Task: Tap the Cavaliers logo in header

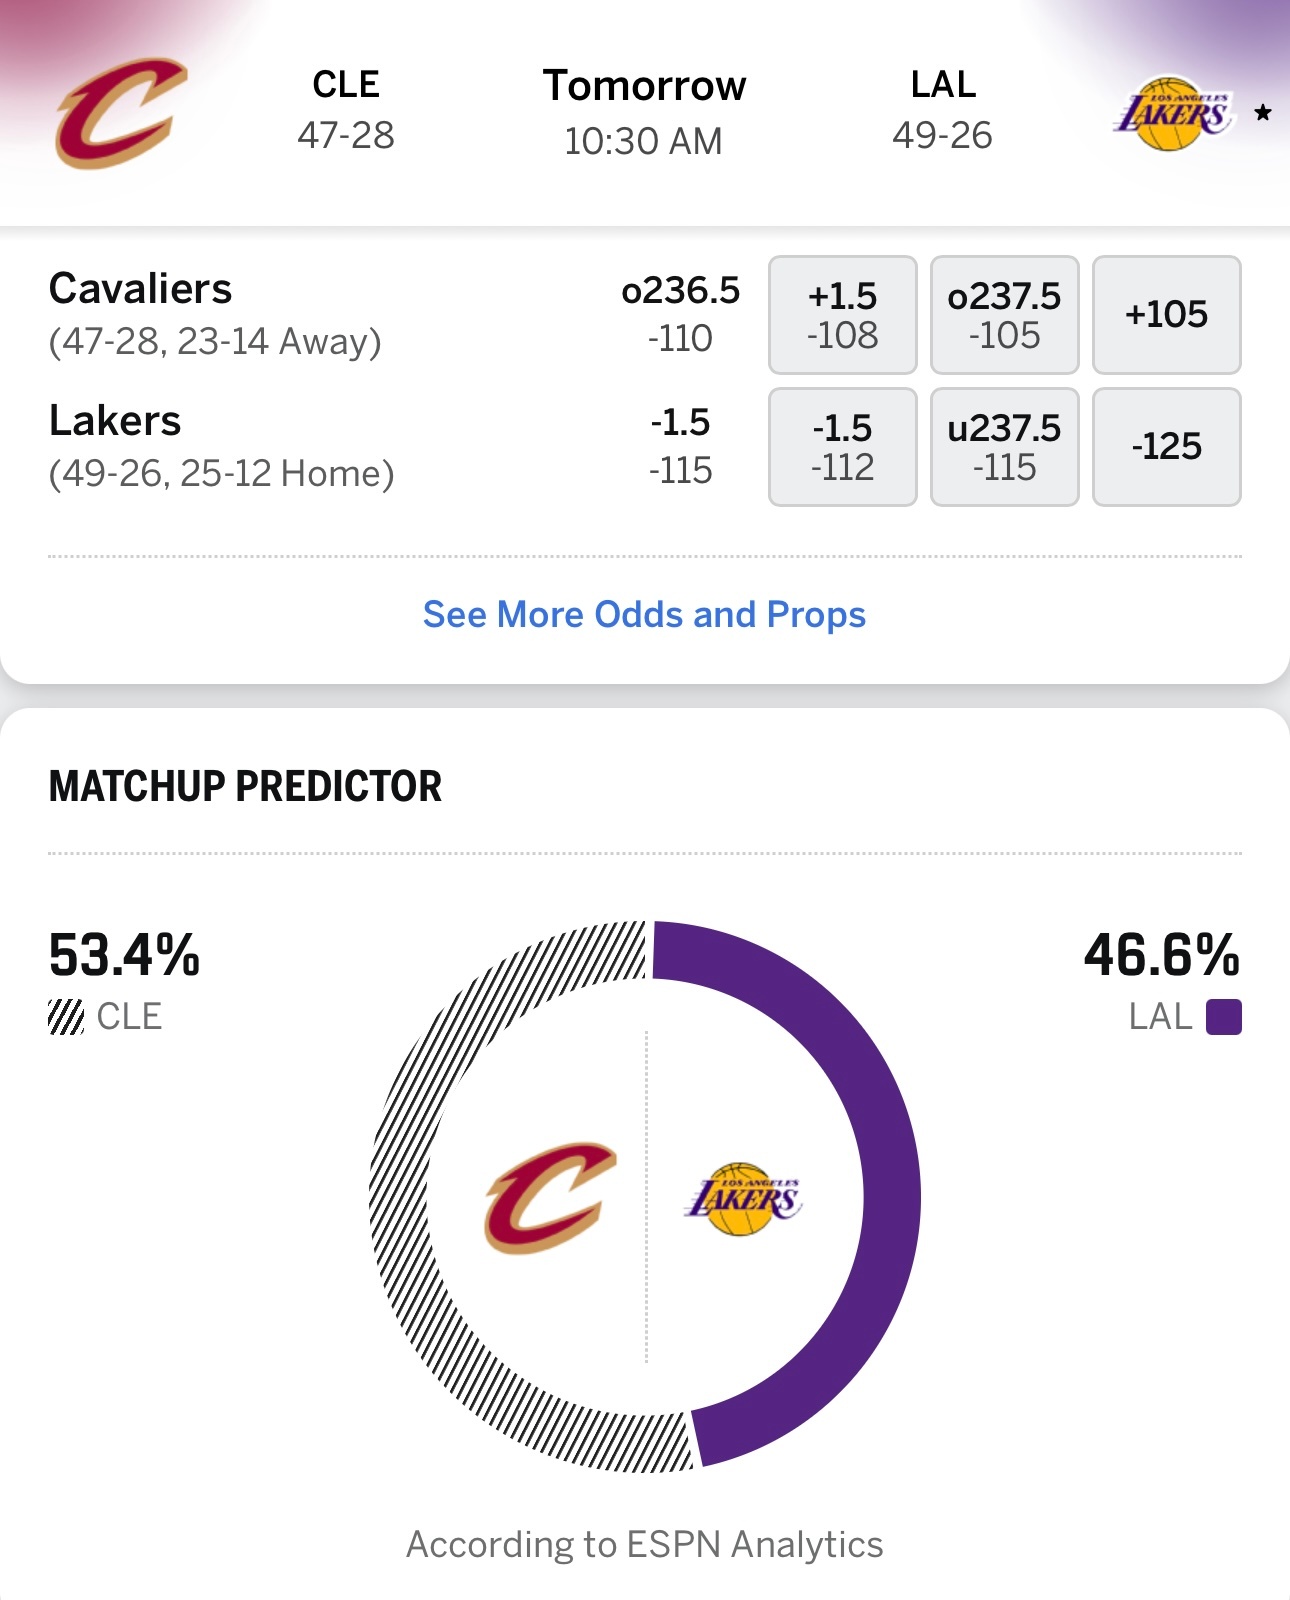Action: coord(121,113)
